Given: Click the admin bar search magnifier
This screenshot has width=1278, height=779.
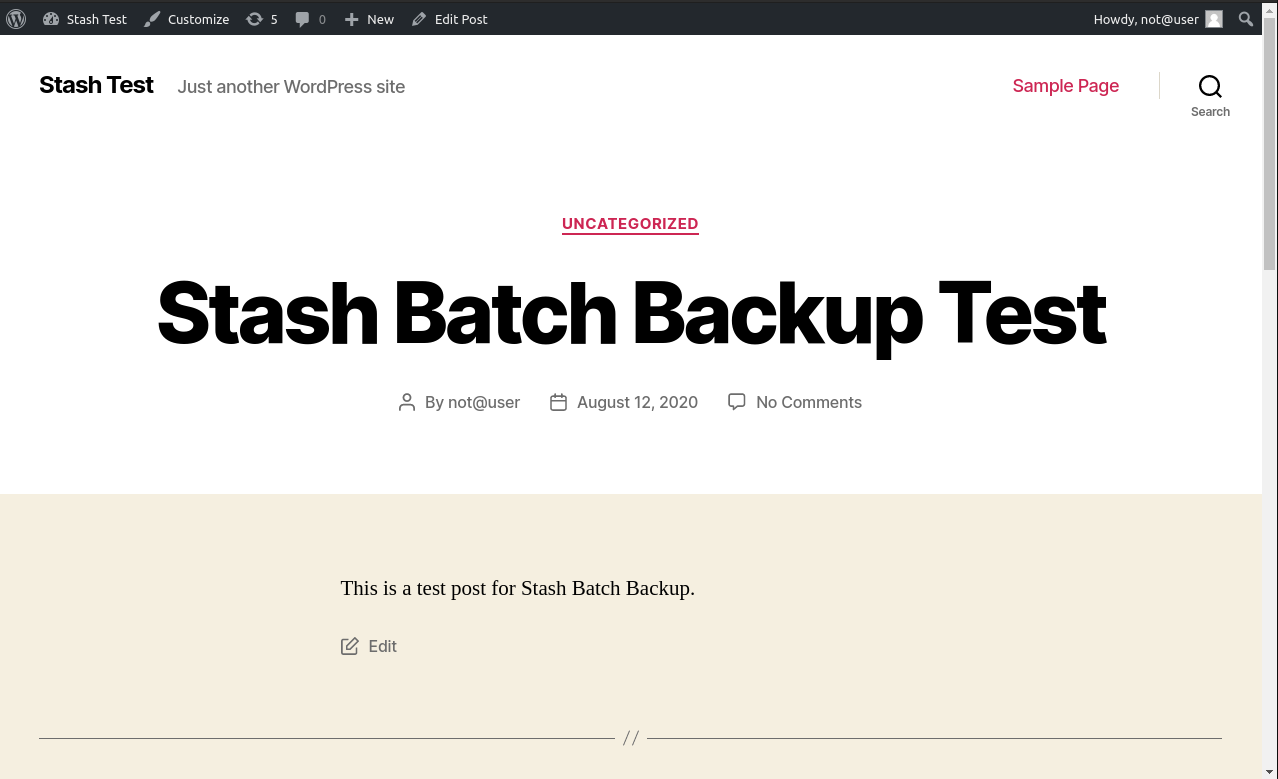Looking at the screenshot, I should 1246,19.
